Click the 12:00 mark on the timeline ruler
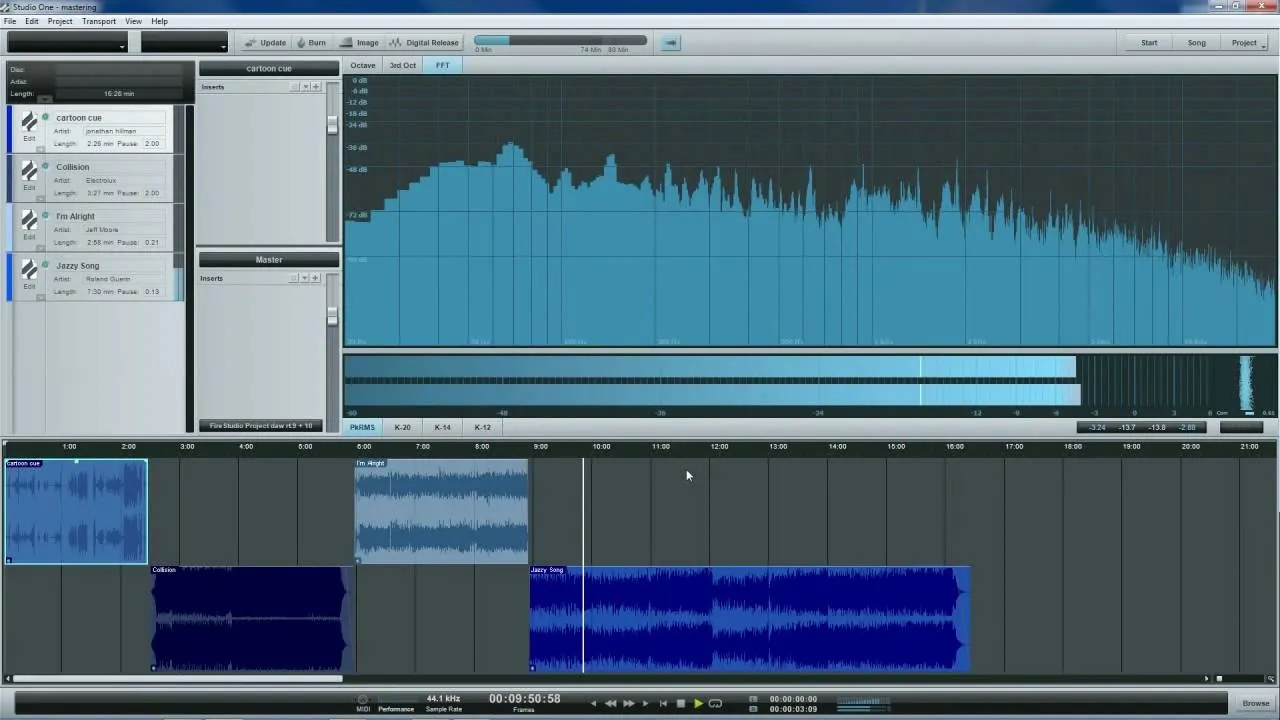 click(719, 446)
